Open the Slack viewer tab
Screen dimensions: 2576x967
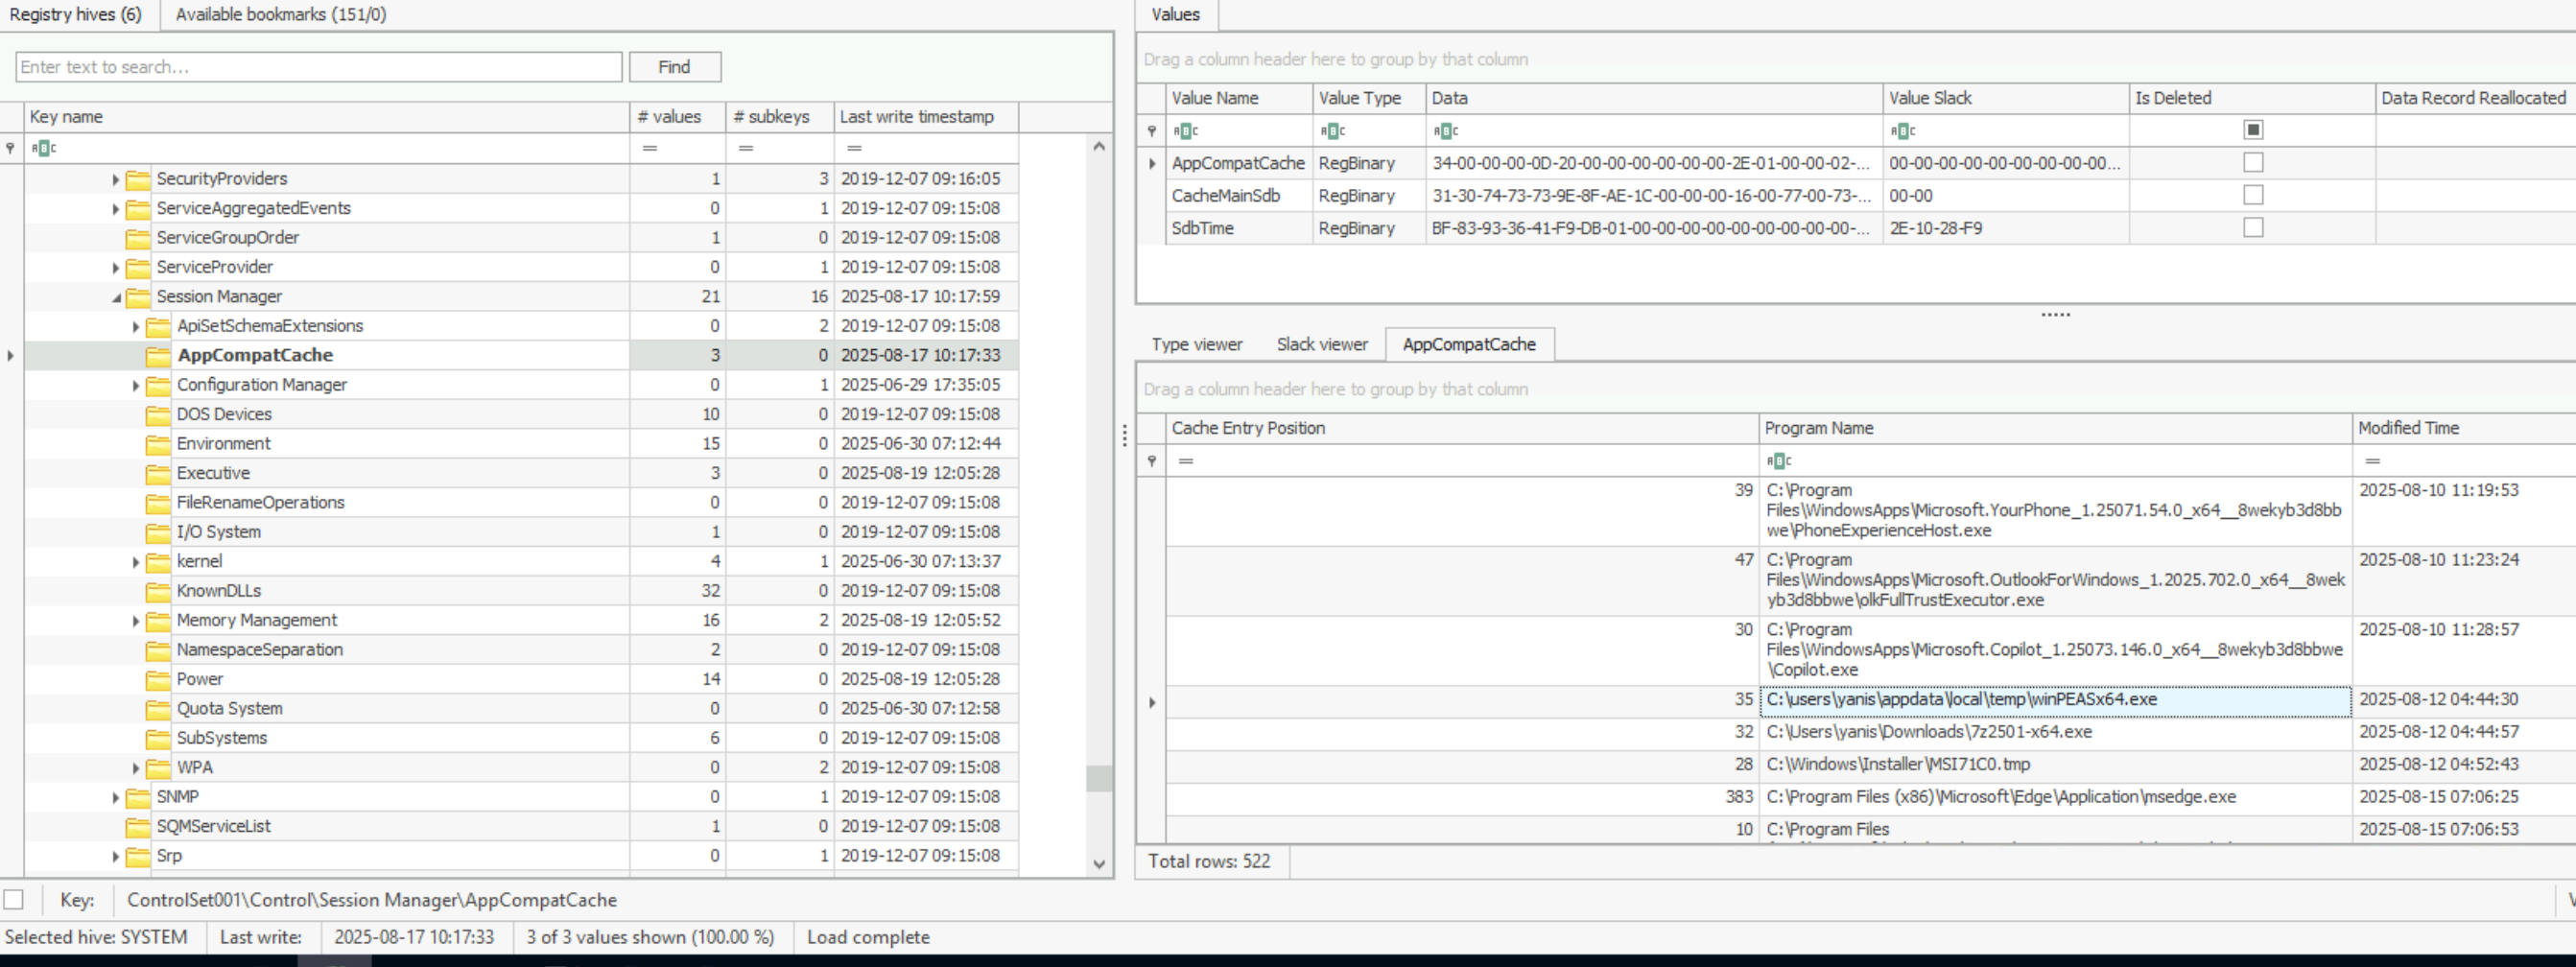coord(1322,344)
